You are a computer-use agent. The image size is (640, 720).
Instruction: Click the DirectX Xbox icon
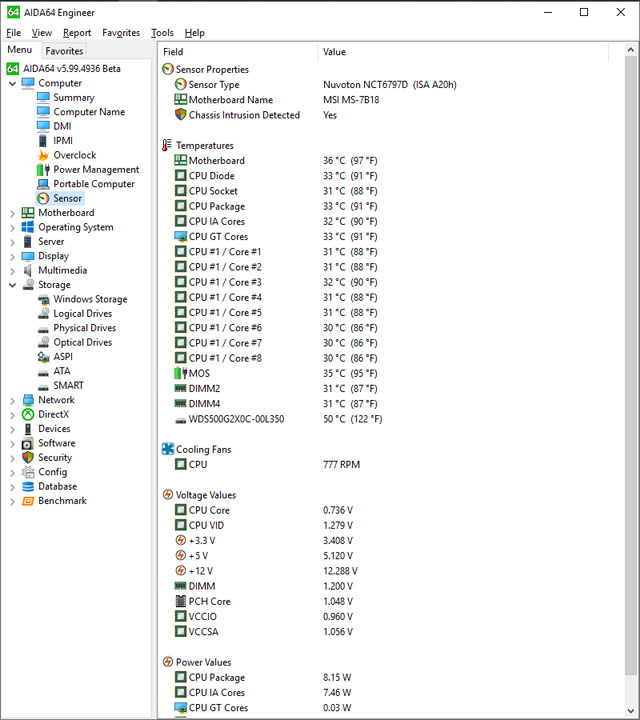click(x=28, y=414)
